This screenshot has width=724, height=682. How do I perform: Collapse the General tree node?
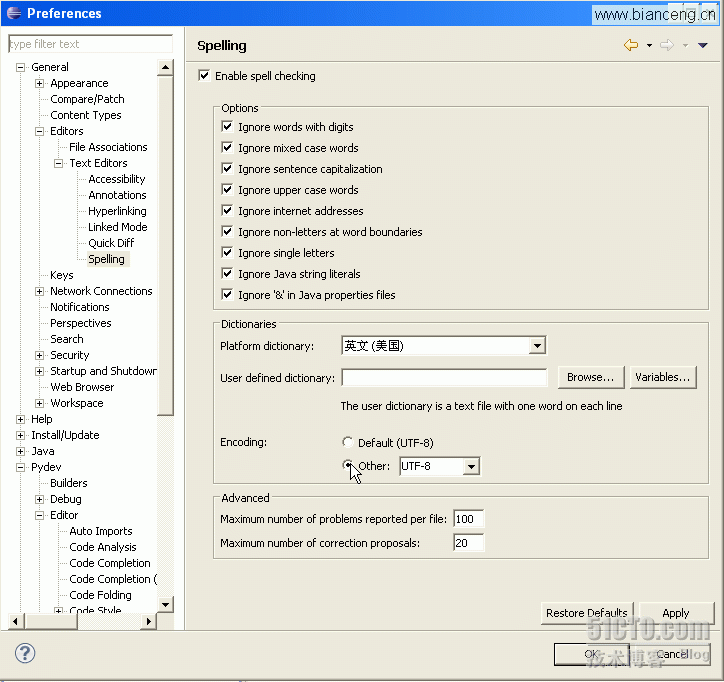click(20, 67)
